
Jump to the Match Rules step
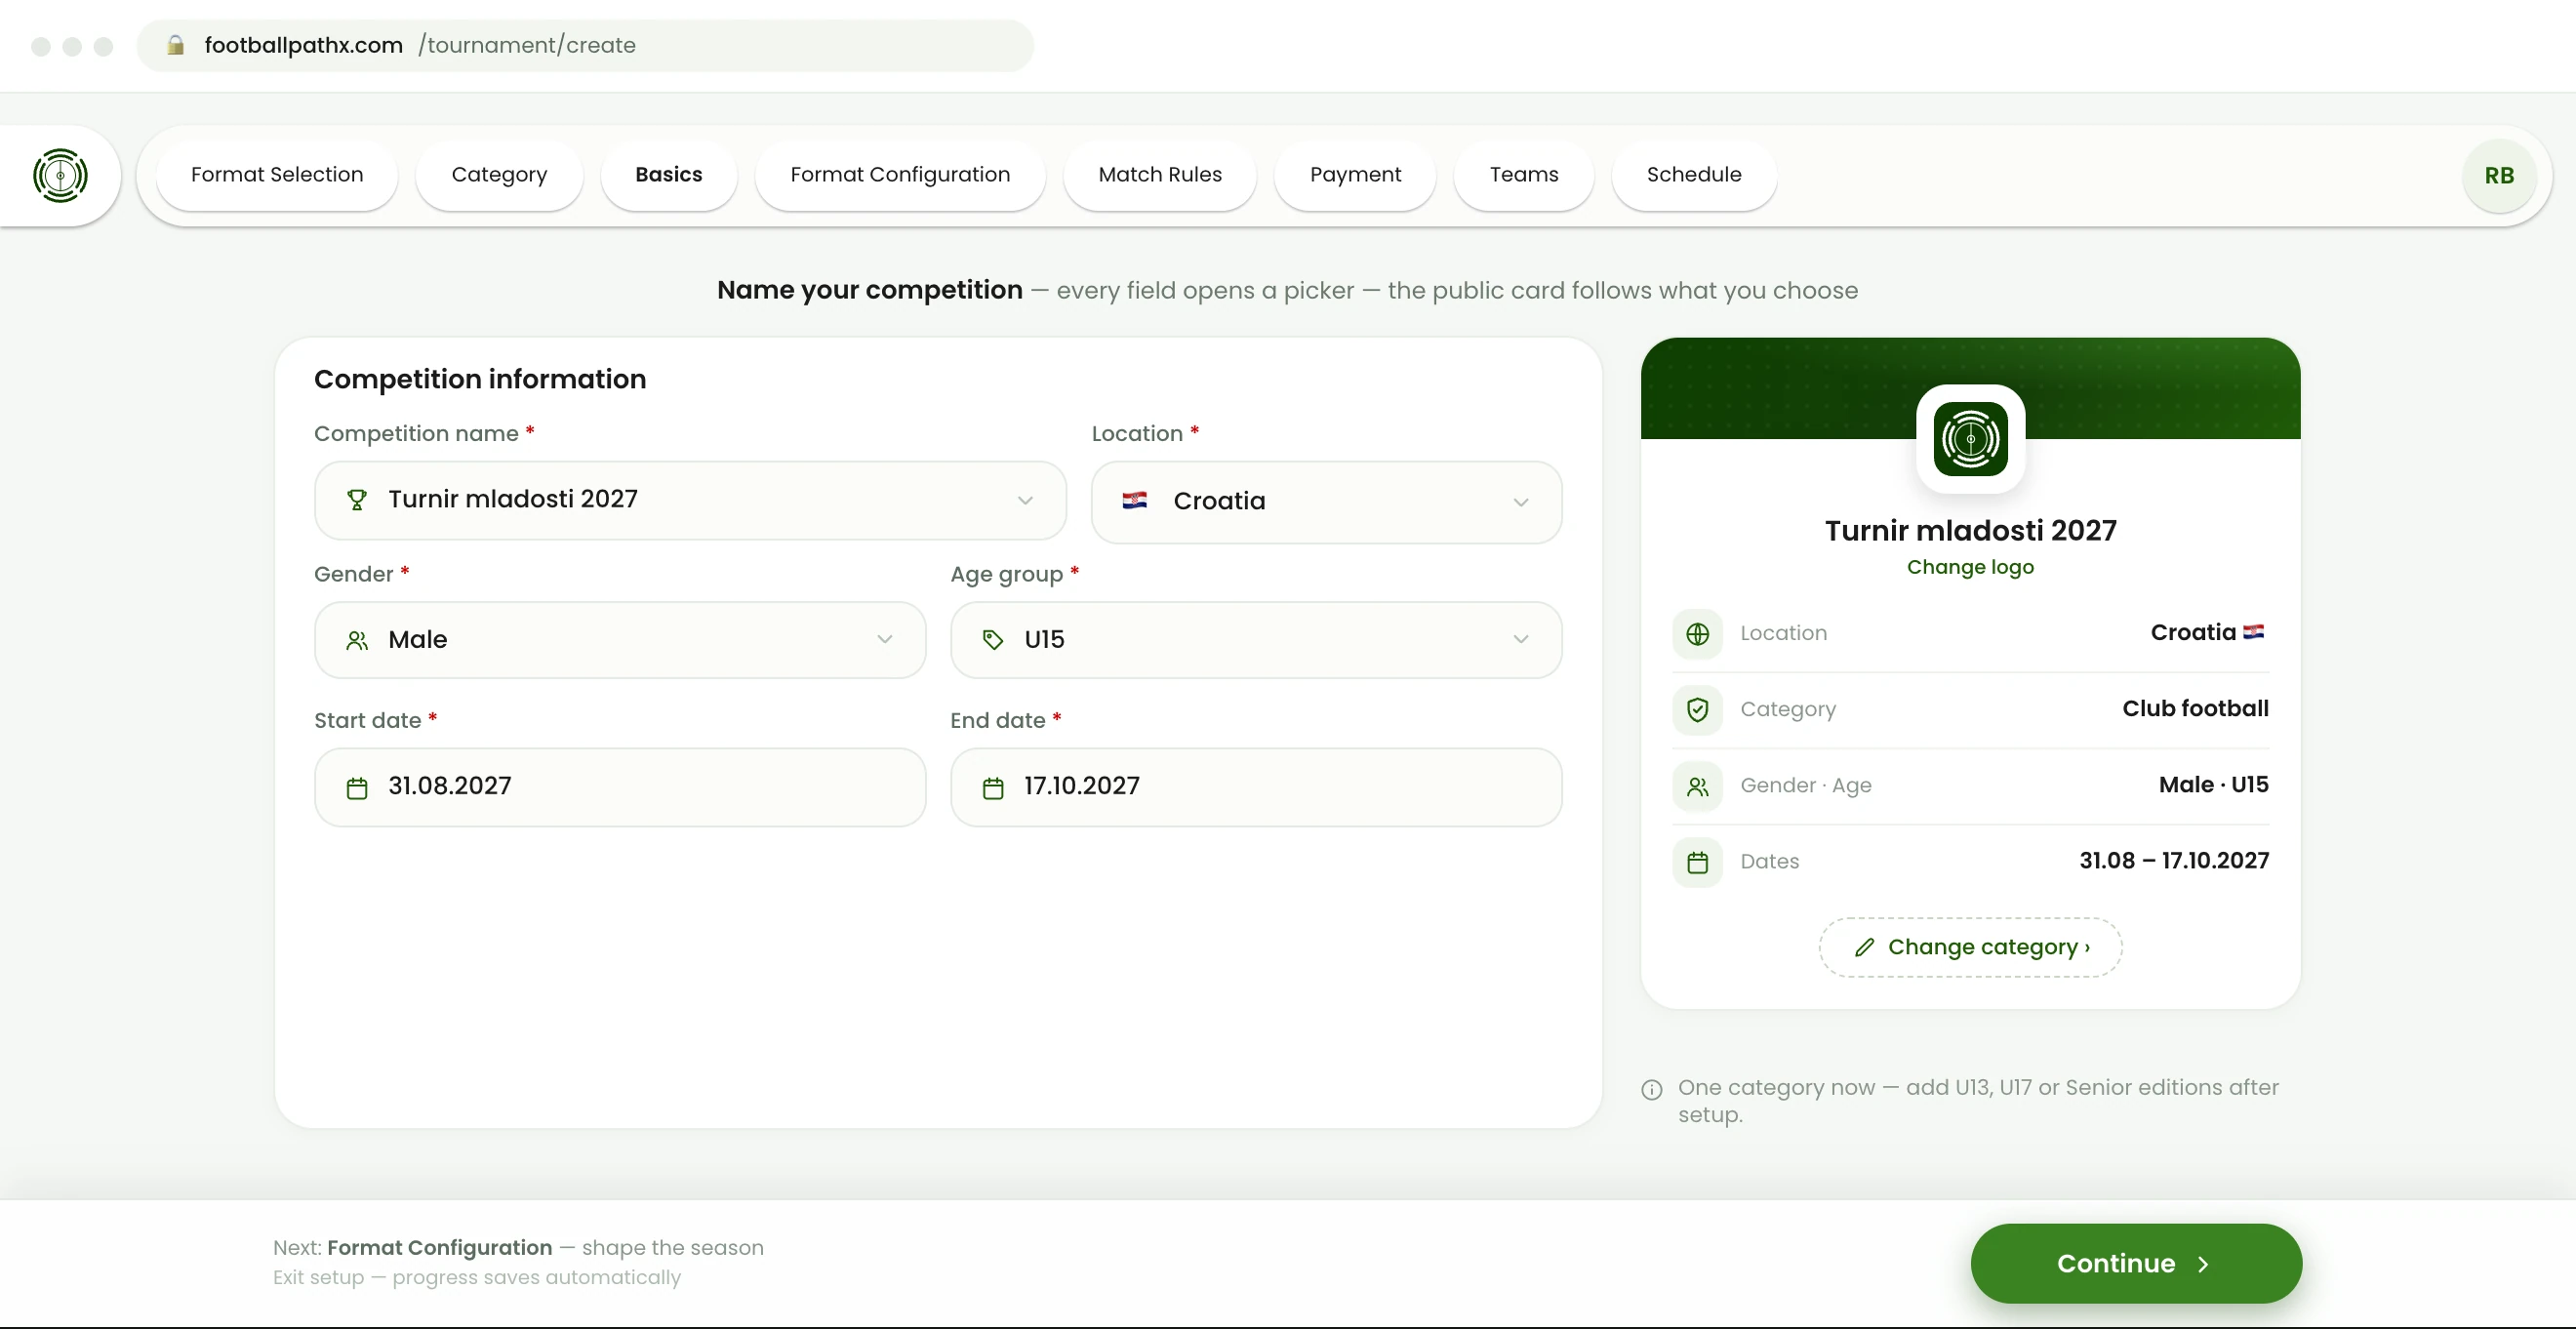click(x=1160, y=175)
